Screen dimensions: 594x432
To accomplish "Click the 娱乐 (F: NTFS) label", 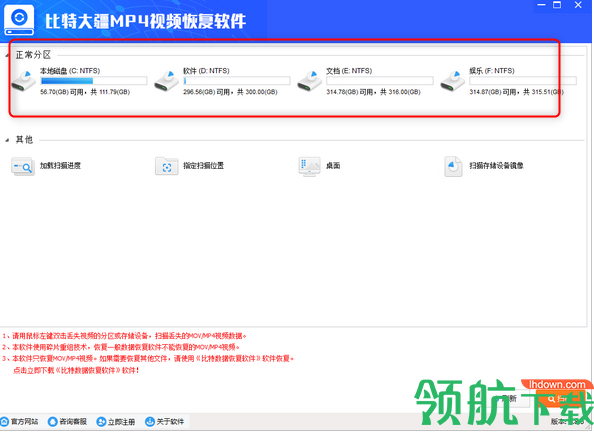I will click(x=492, y=71).
